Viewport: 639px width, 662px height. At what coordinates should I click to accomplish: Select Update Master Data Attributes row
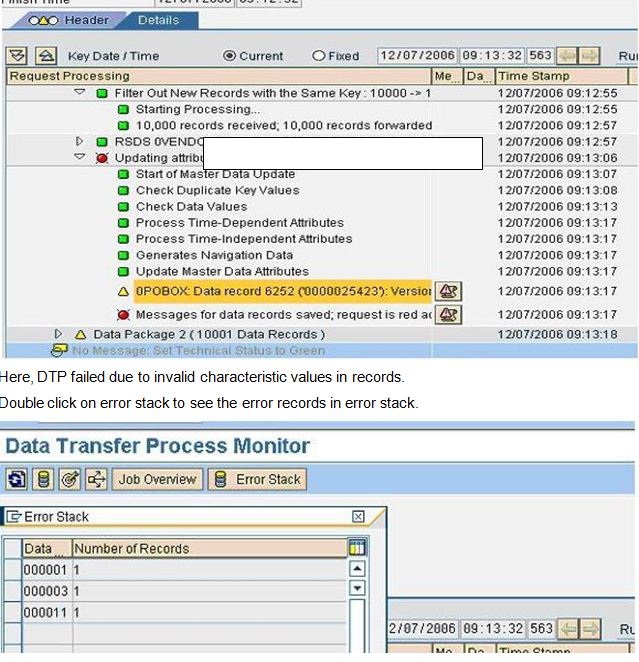222,271
